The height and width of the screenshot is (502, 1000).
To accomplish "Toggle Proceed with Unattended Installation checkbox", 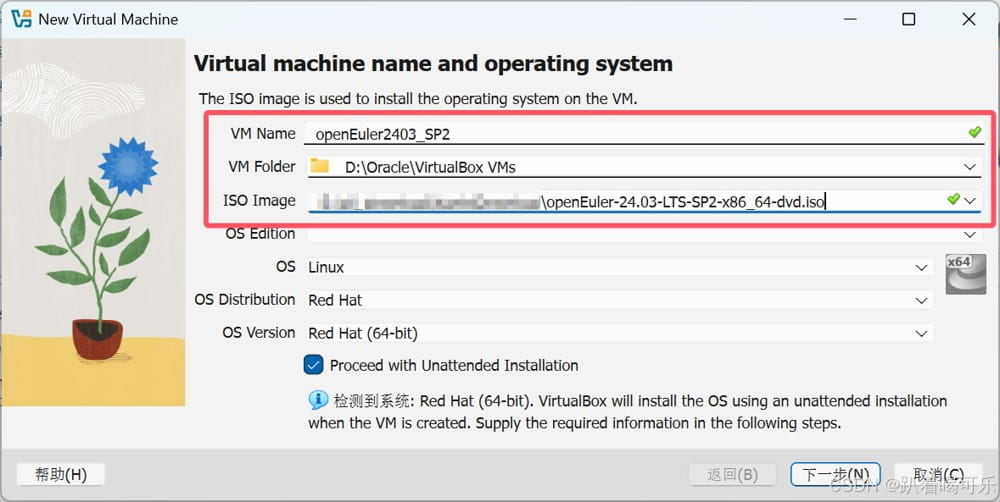I will point(313,365).
